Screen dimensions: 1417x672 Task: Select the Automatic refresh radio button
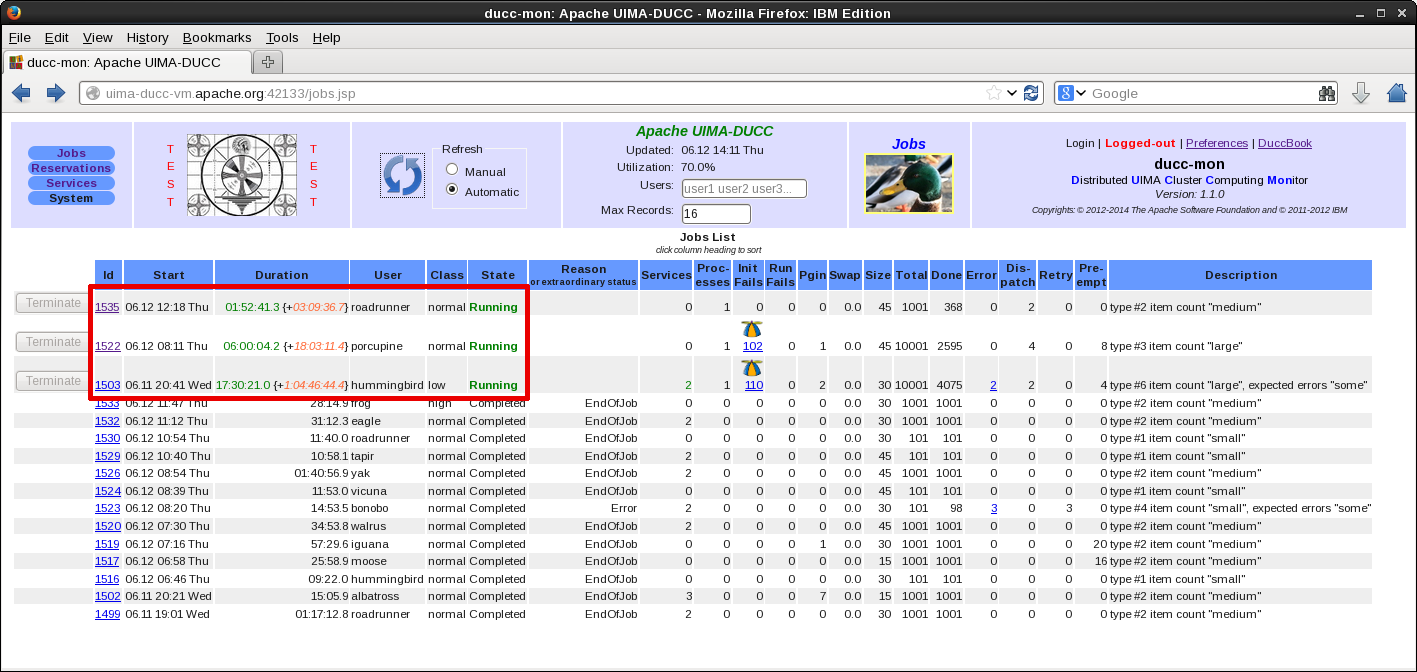point(452,190)
